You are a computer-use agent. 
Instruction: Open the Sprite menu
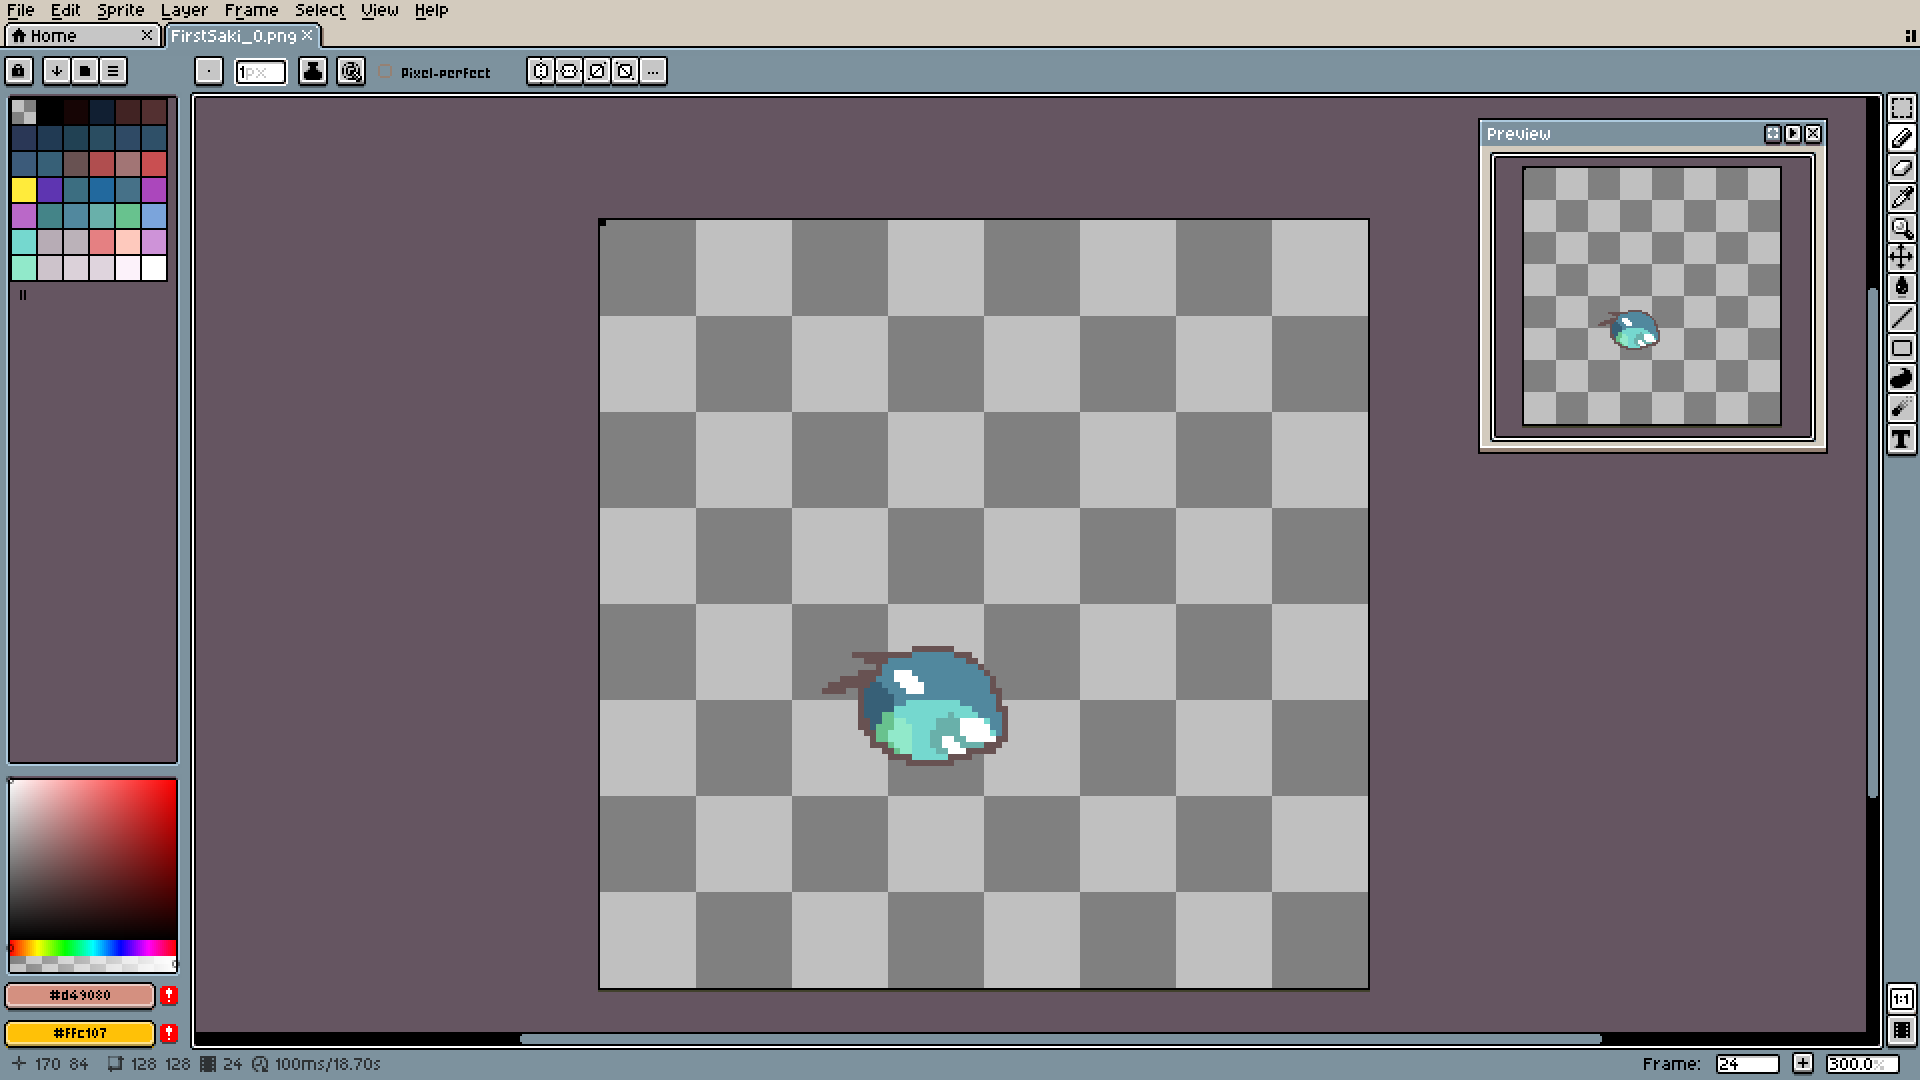coord(120,10)
